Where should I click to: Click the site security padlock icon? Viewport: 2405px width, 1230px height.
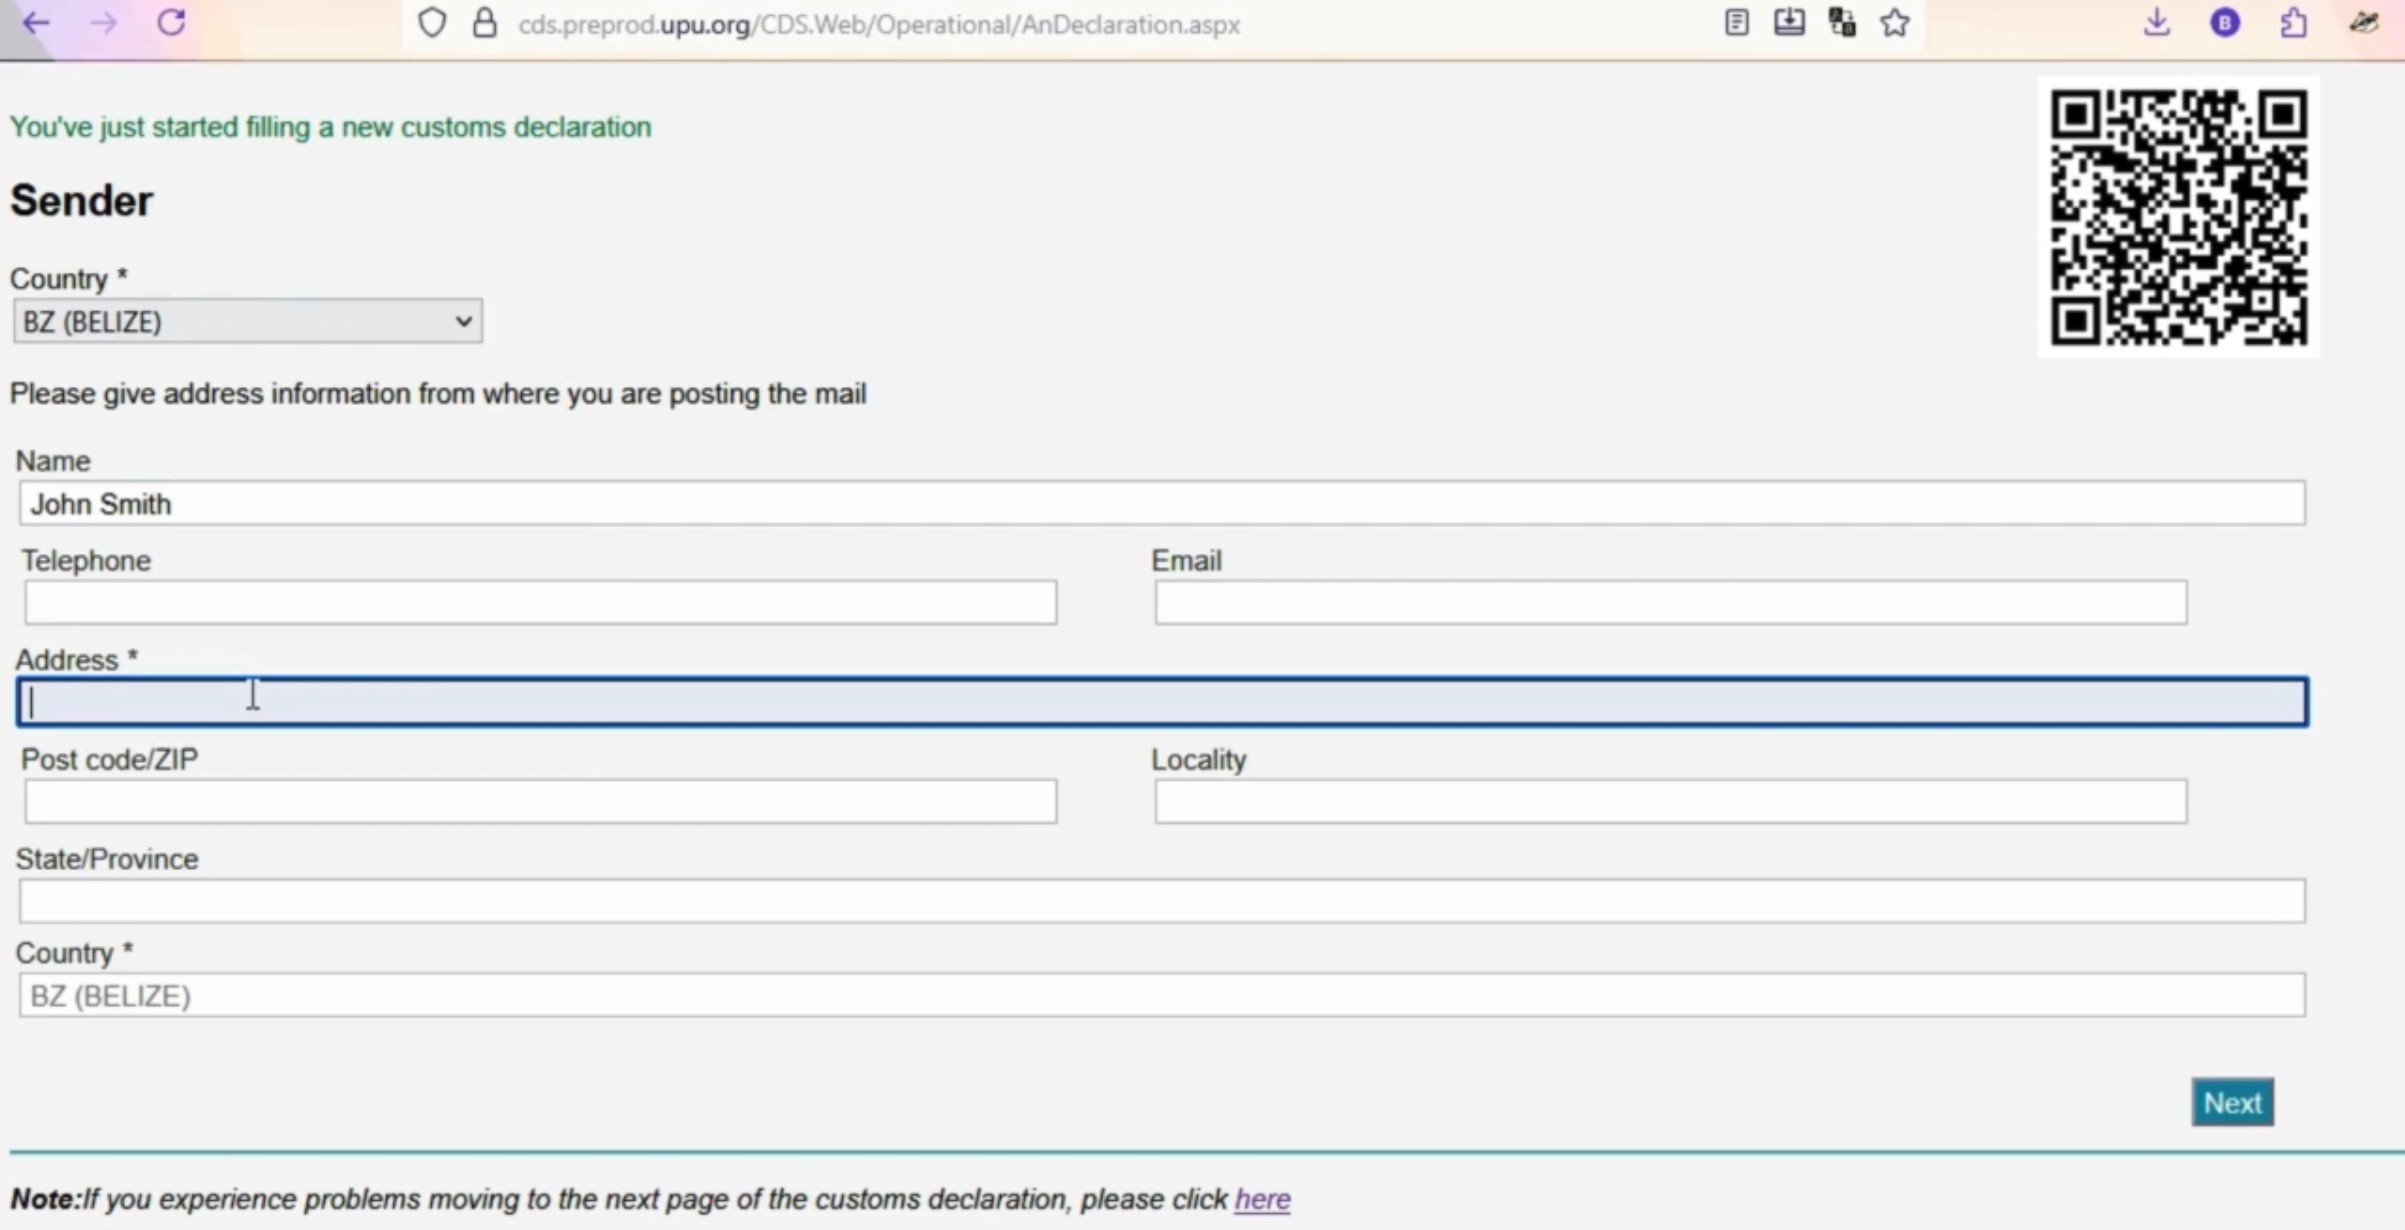[x=485, y=23]
